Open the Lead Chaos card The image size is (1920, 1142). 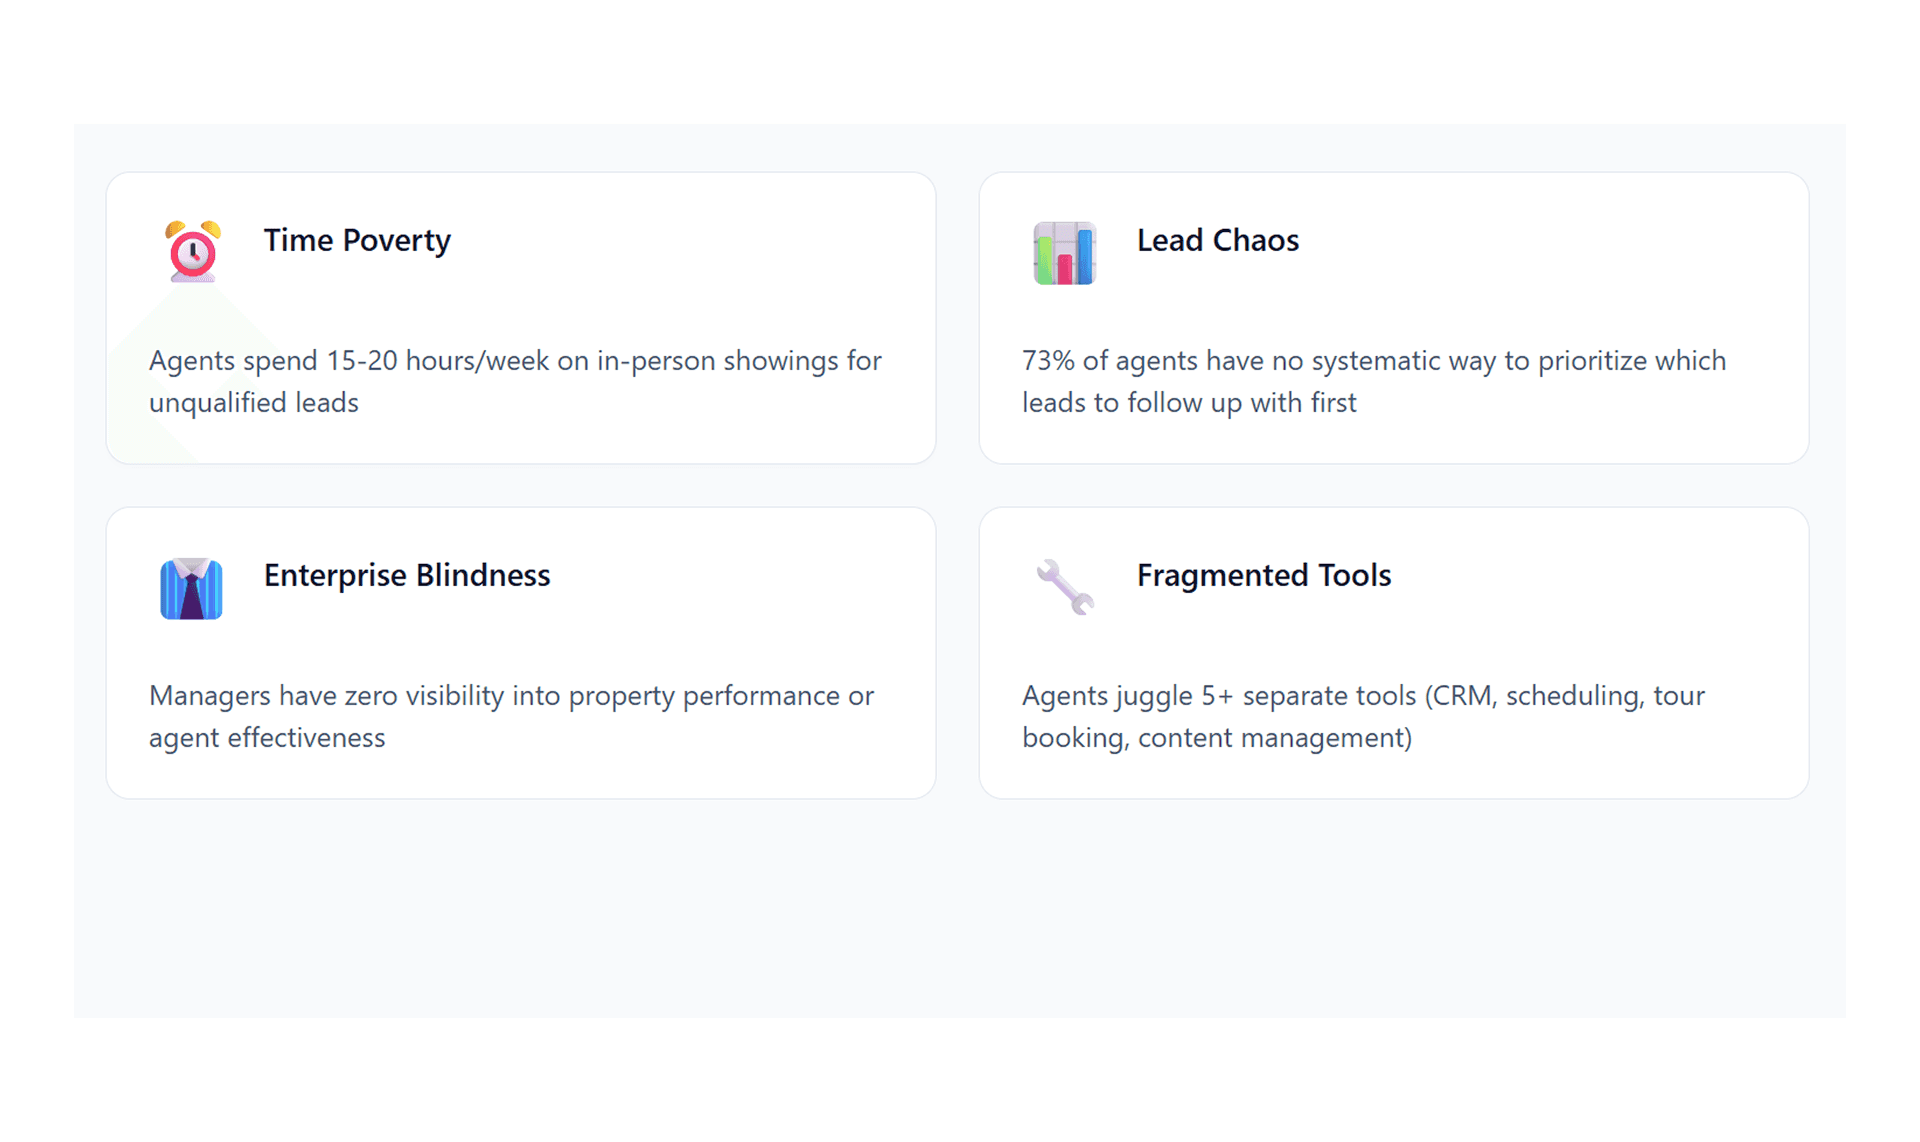pyautogui.click(x=1394, y=318)
